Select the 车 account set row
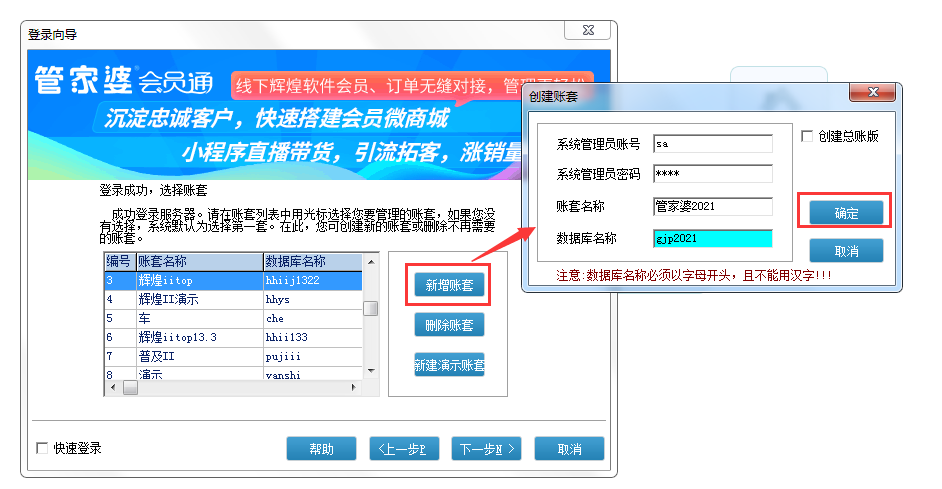The width and height of the screenshot is (942, 489). (x=234, y=318)
